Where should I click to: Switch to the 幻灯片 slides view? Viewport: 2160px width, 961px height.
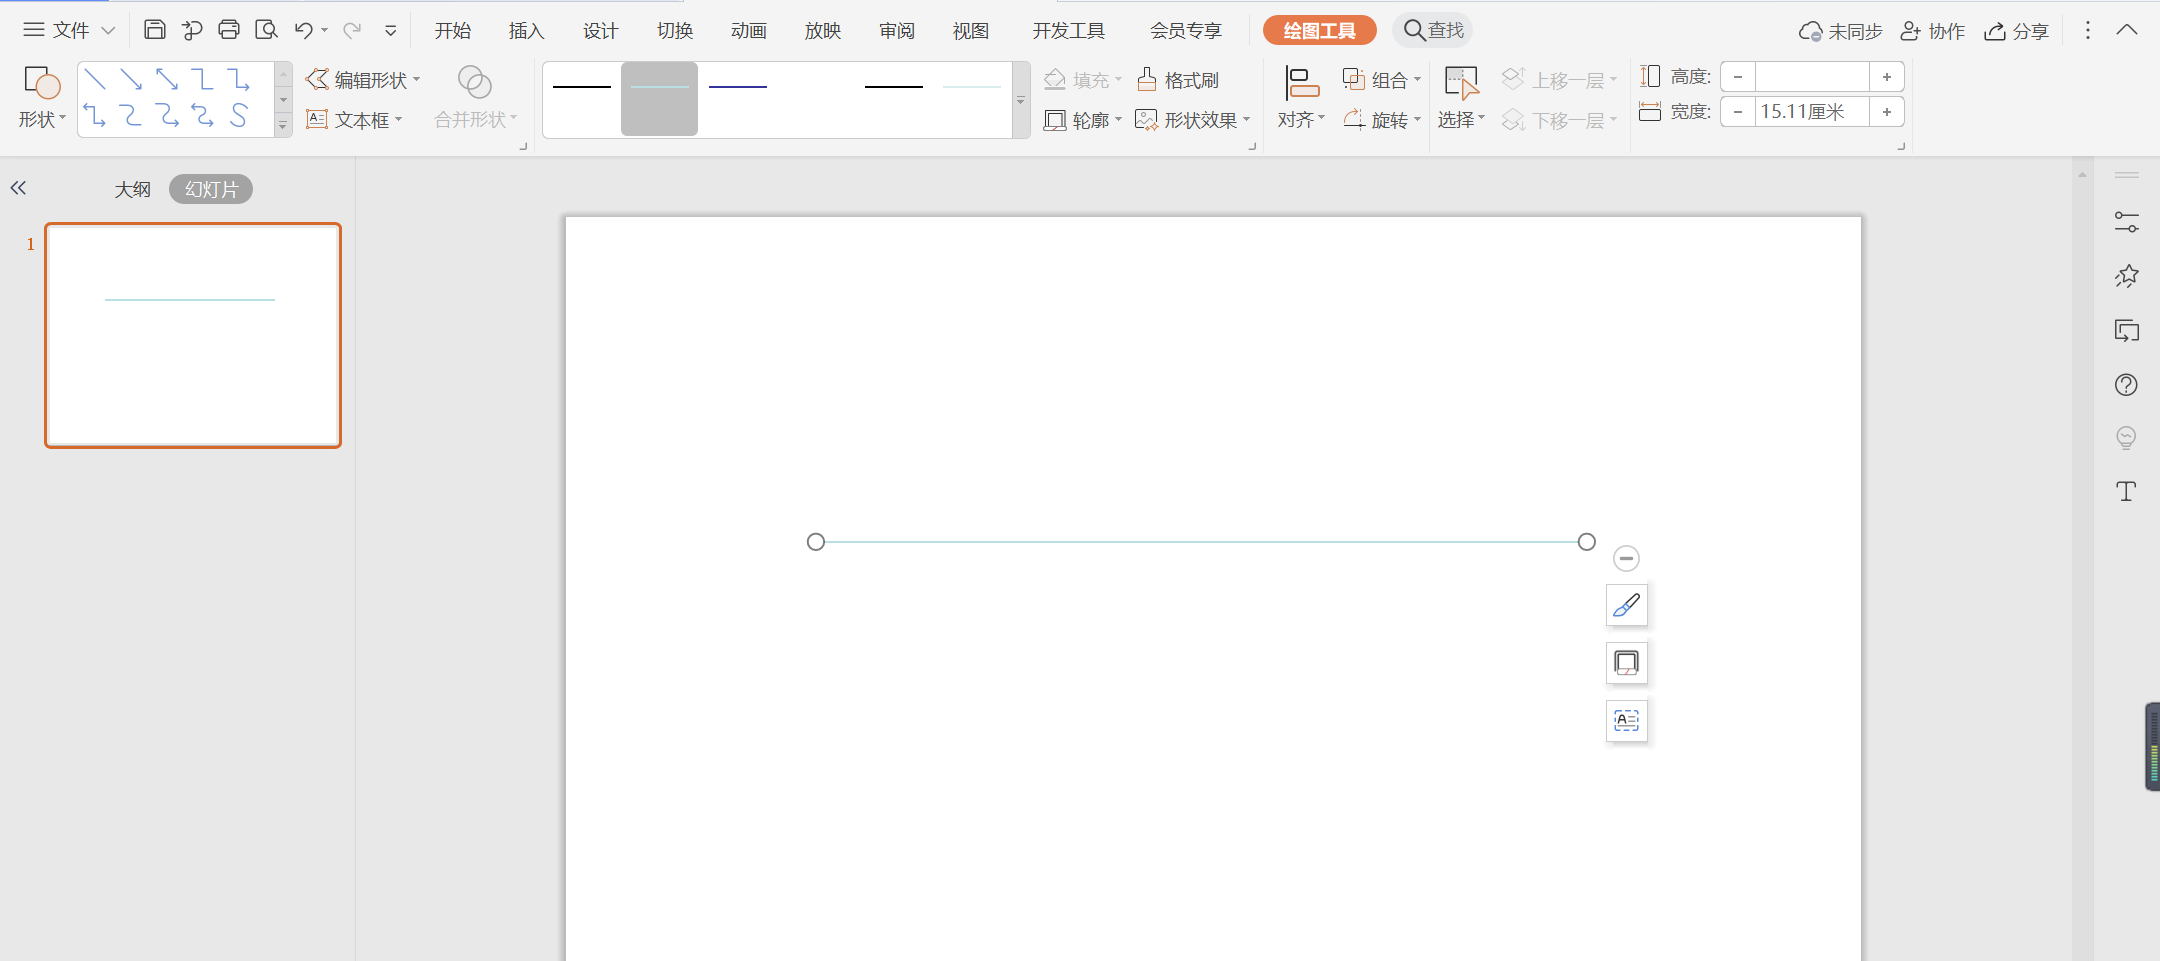pyautogui.click(x=211, y=189)
